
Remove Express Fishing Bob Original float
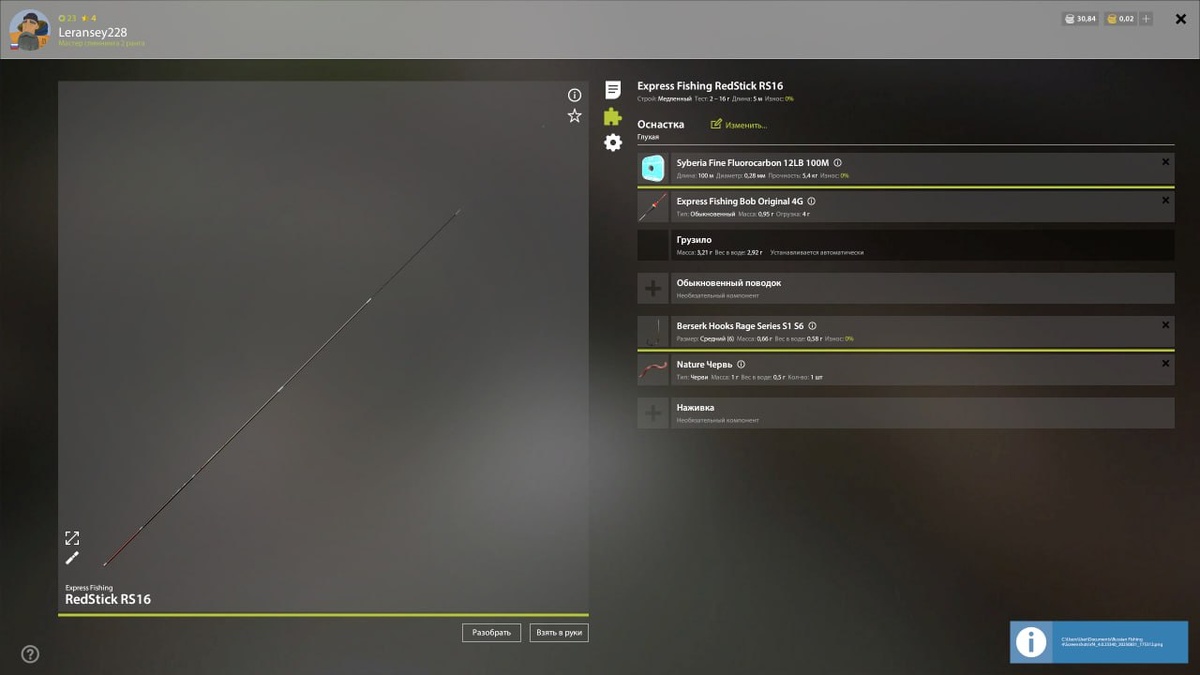(x=1166, y=201)
